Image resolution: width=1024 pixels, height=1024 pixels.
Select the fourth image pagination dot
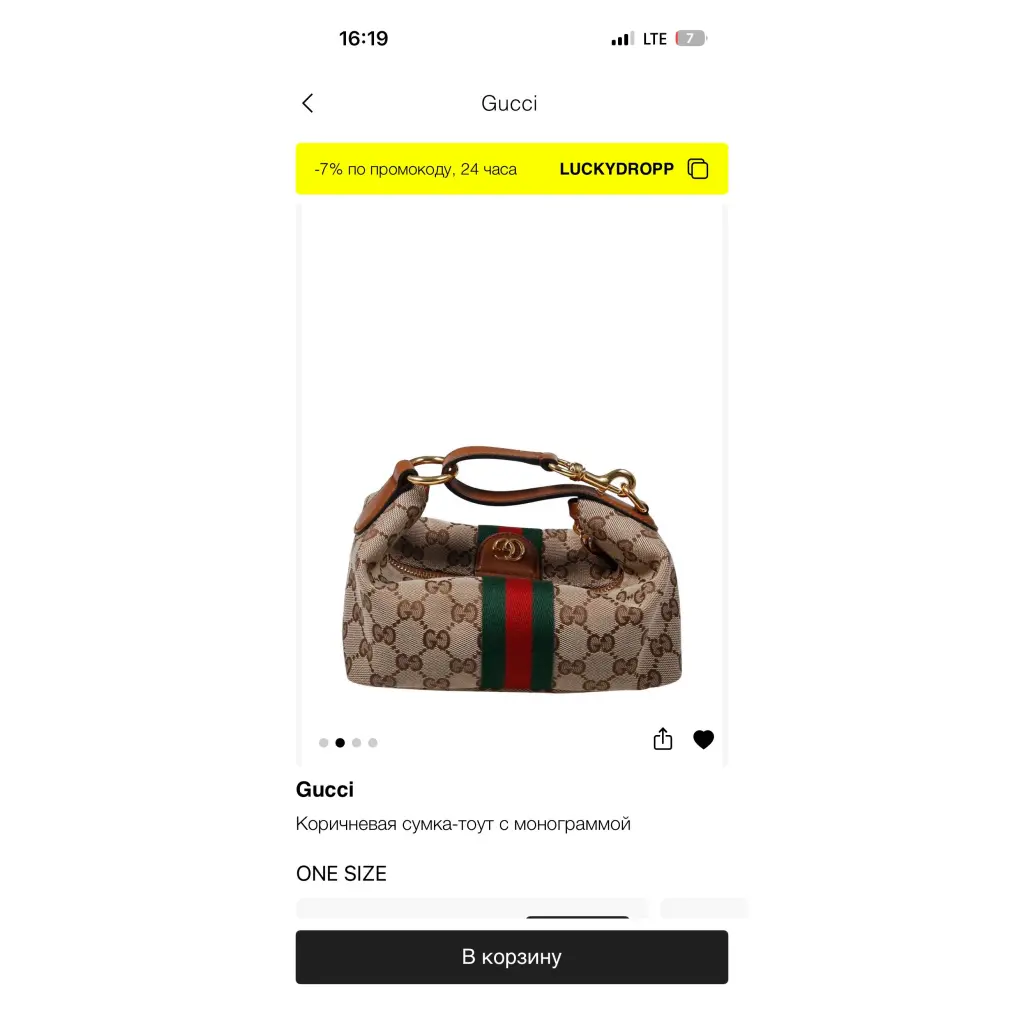[373, 743]
